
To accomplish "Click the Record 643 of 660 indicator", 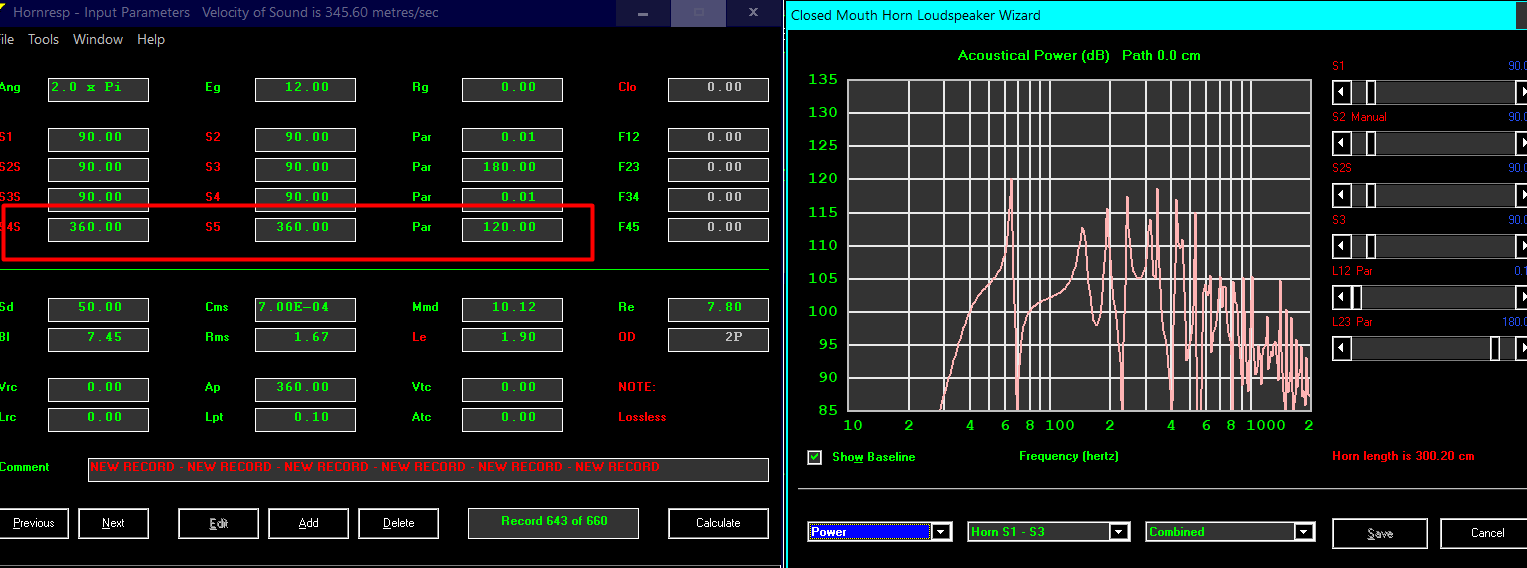I will [553, 523].
